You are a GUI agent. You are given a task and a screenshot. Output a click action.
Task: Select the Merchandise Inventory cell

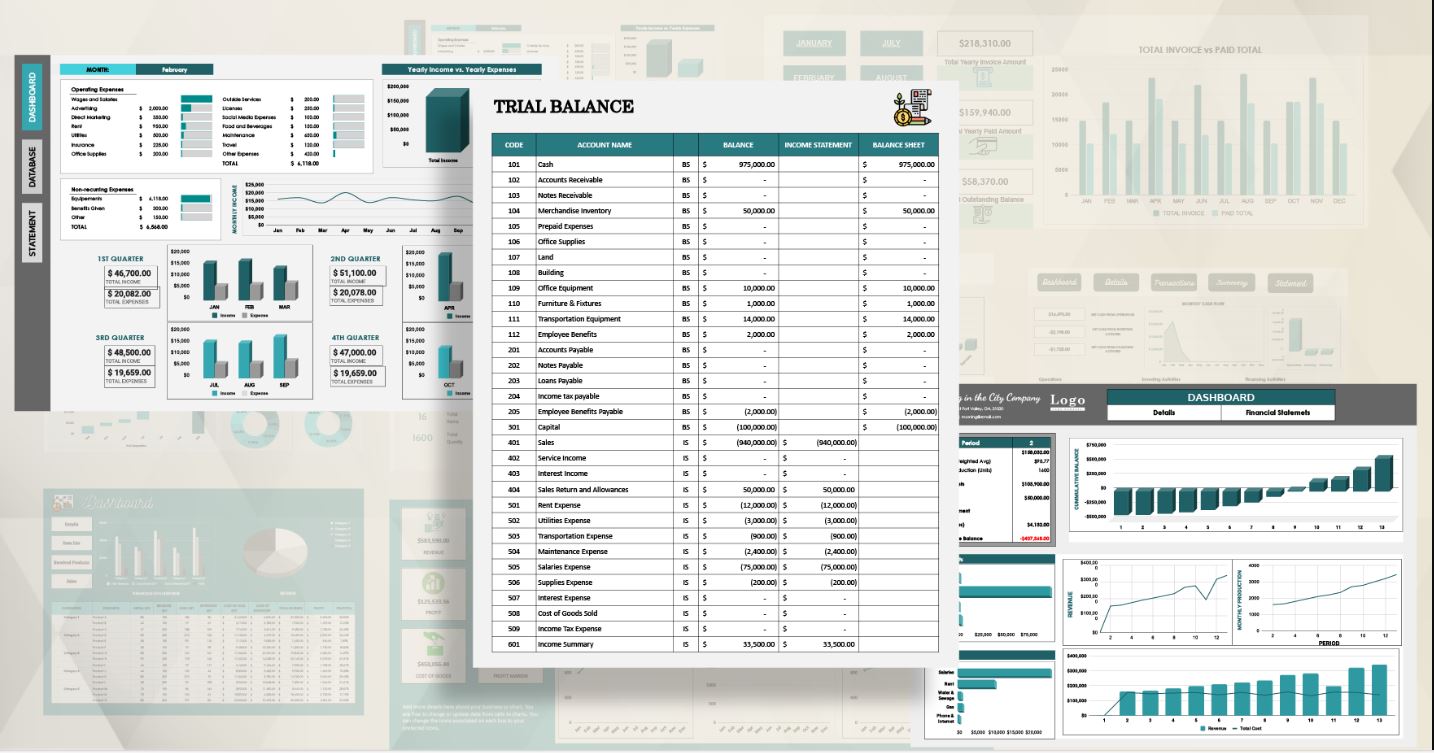point(604,211)
